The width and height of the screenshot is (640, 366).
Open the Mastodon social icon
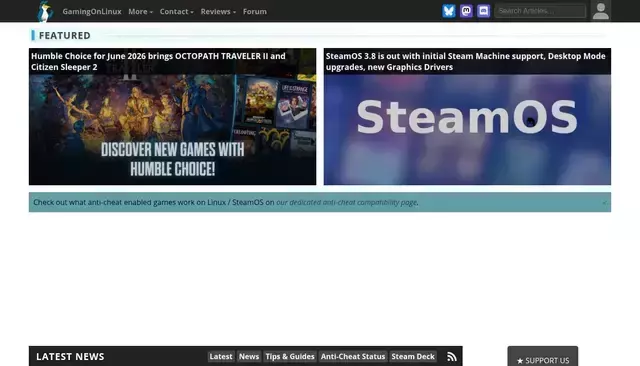click(466, 11)
